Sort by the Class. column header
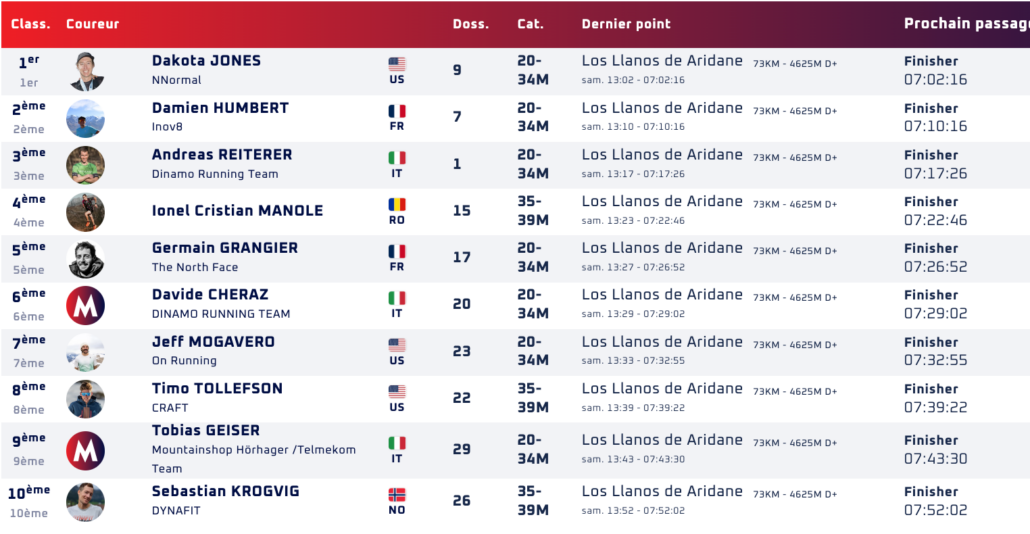Screen dimensions: 1030x534 [x=30, y=24]
